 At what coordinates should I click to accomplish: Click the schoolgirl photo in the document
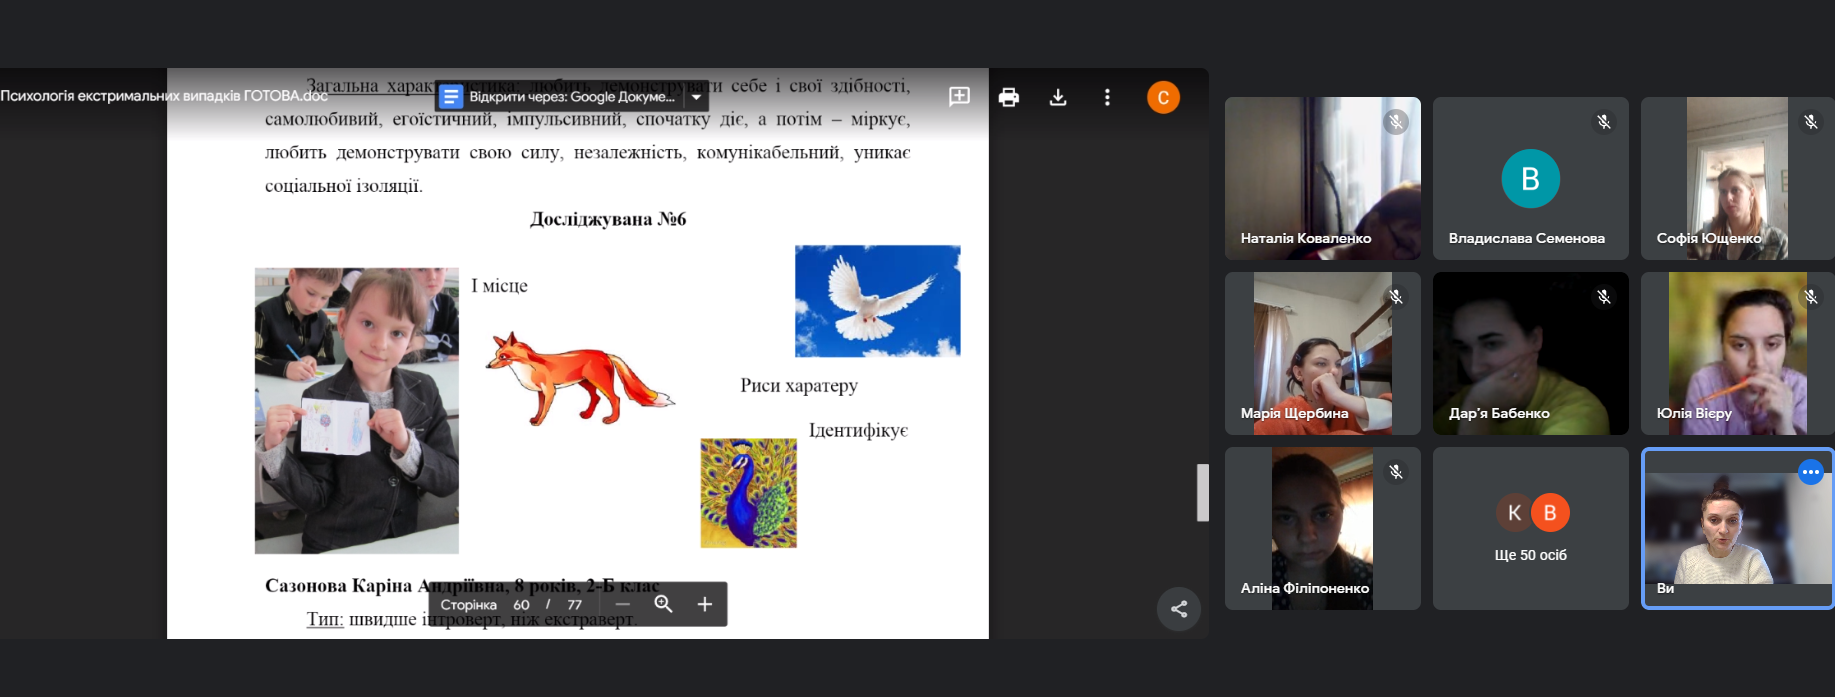coord(357,411)
